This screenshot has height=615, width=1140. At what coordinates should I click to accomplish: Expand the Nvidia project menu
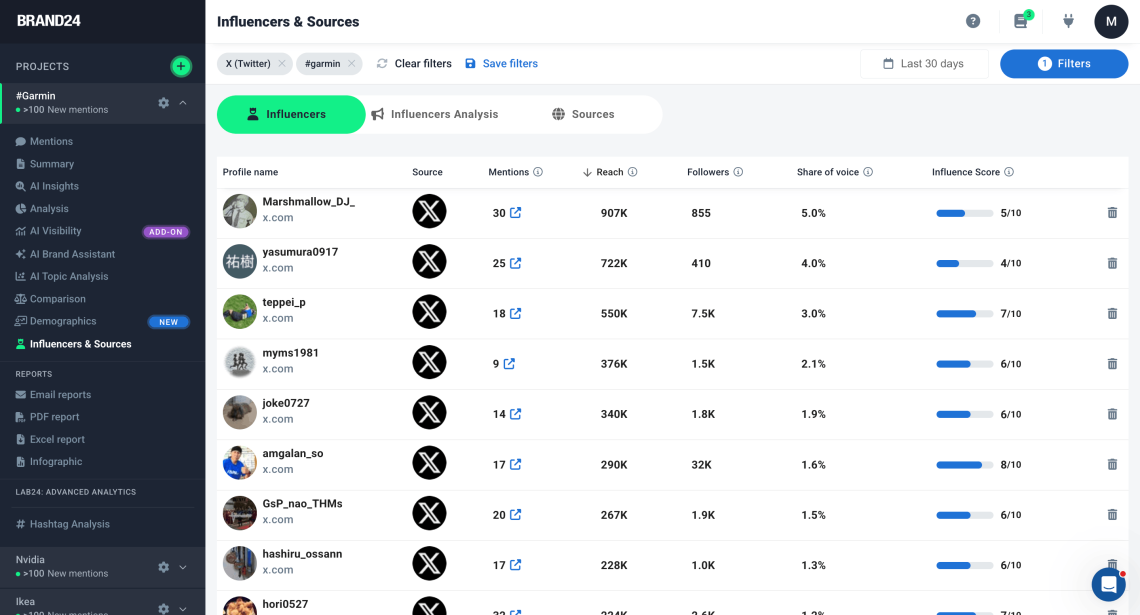pyautogui.click(x=183, y=567)
